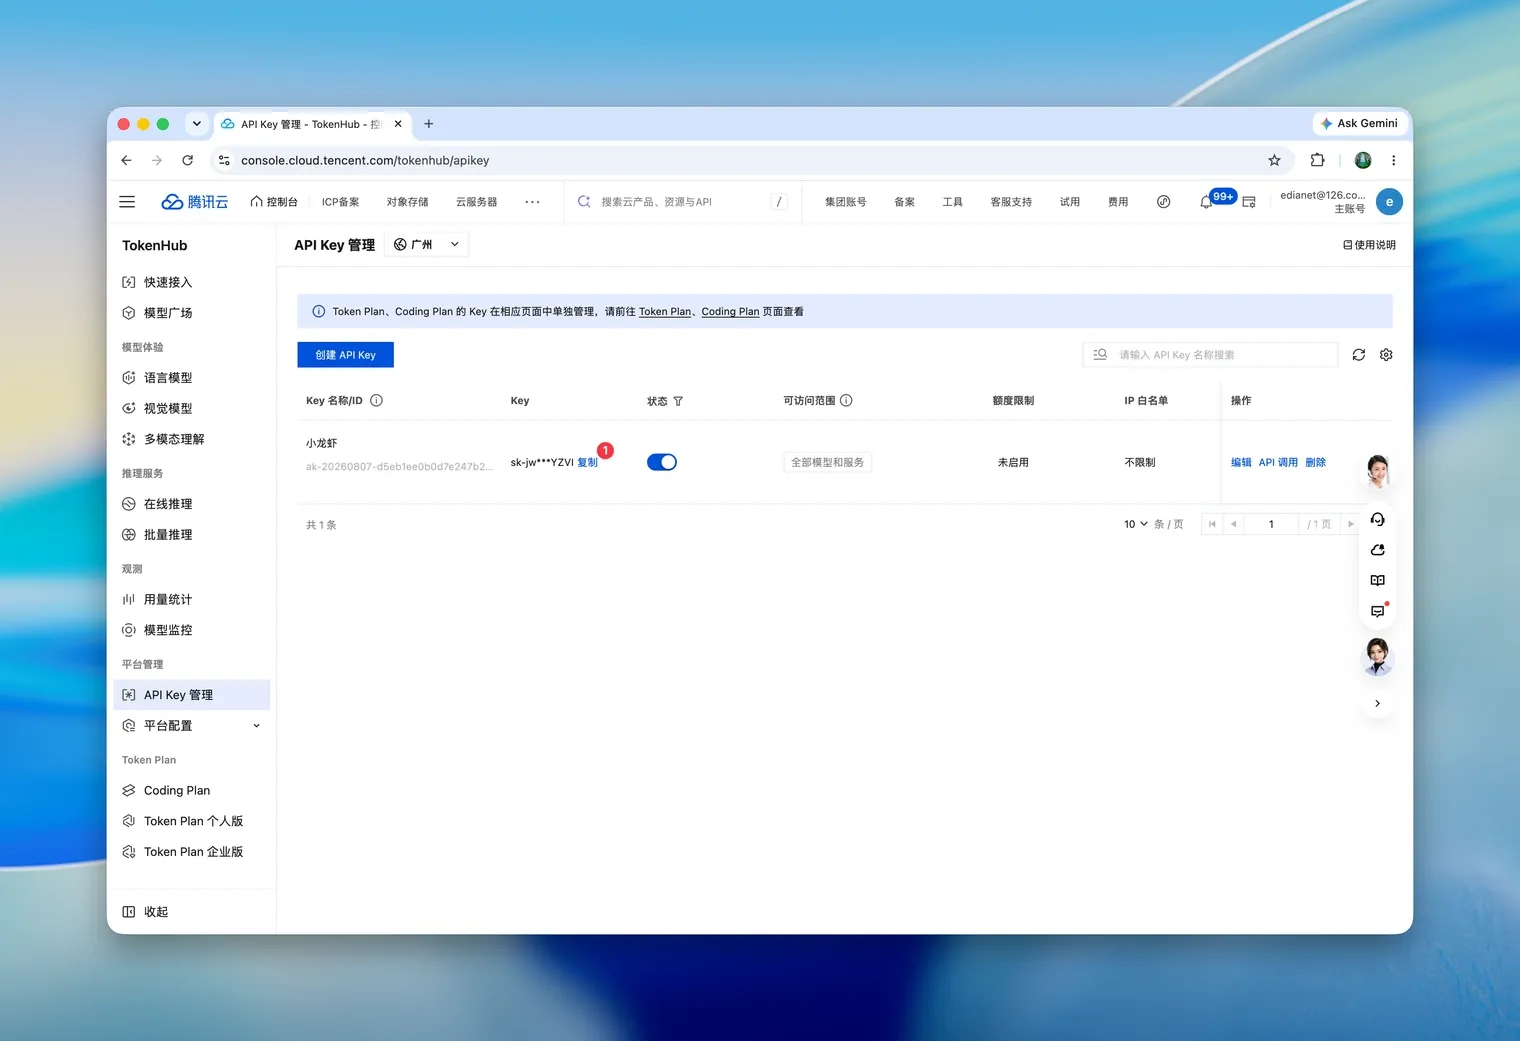Expand the 平台配置 sidebar menu

[191, 726]
